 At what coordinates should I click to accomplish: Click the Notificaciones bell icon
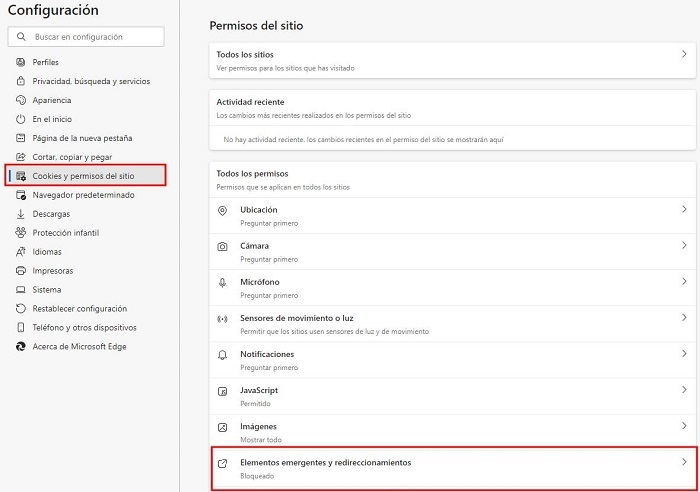pyautogui.click(x=223, y=355)
